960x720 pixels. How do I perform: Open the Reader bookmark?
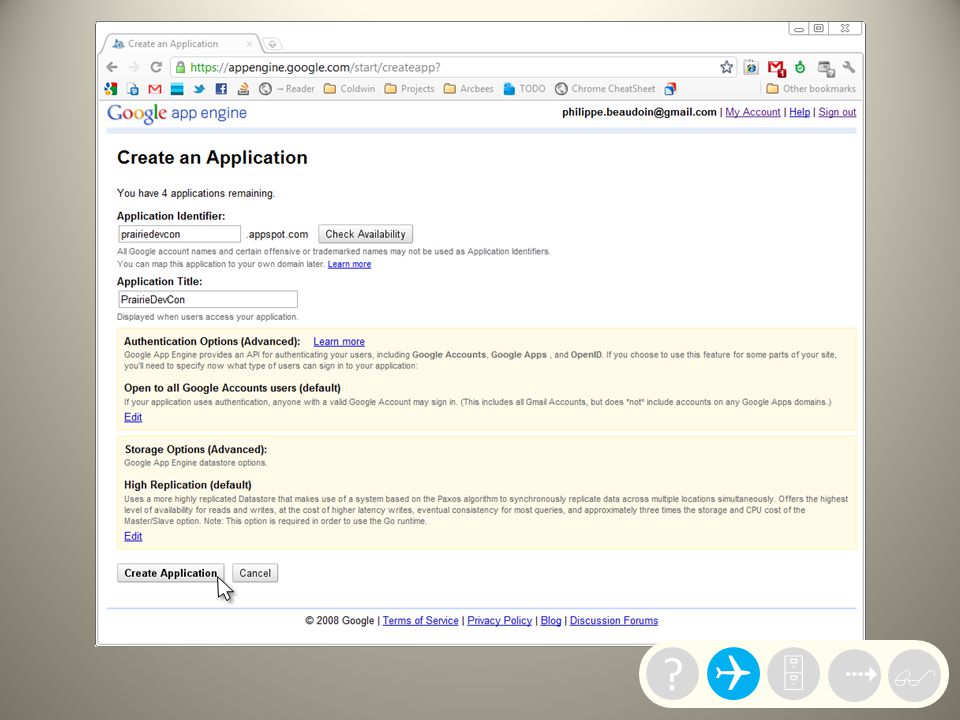pos(287,89)
